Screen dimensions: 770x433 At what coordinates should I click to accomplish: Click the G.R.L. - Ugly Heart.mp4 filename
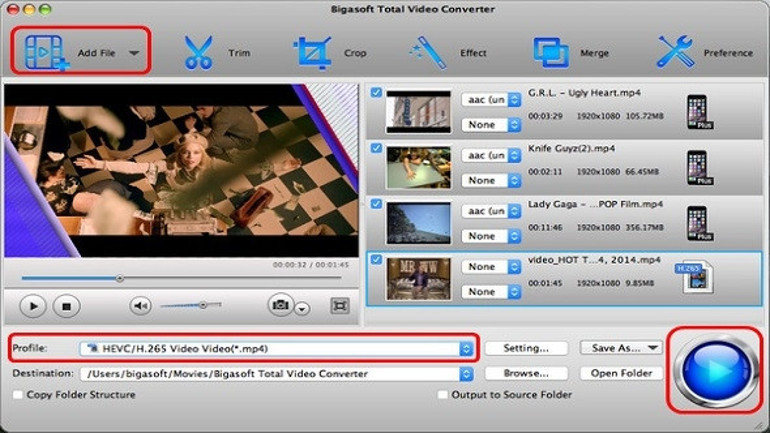[x=584, y=93]
